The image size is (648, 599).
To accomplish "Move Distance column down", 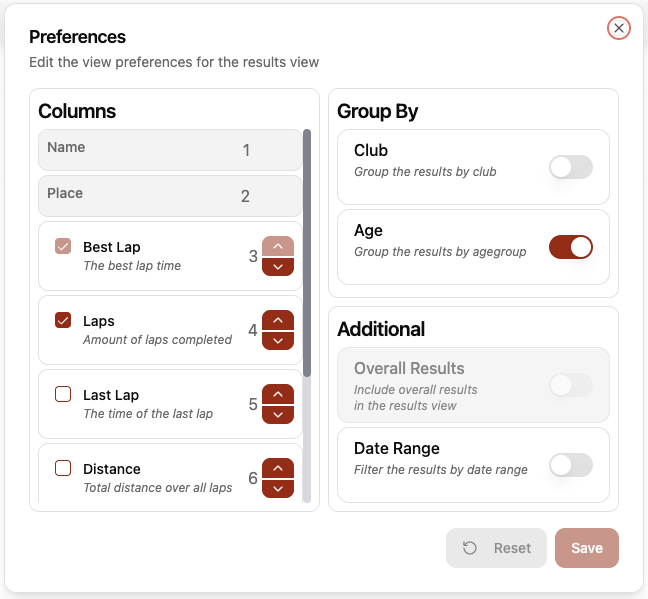I will point(278,488).
